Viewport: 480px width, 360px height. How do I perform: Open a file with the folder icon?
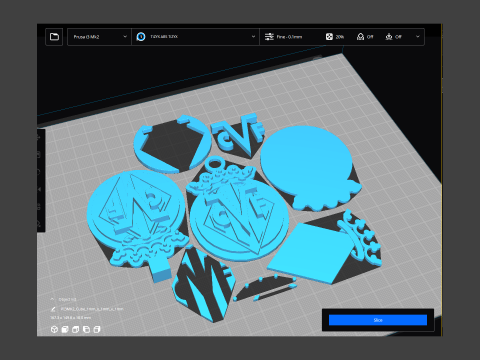(54, 37)
